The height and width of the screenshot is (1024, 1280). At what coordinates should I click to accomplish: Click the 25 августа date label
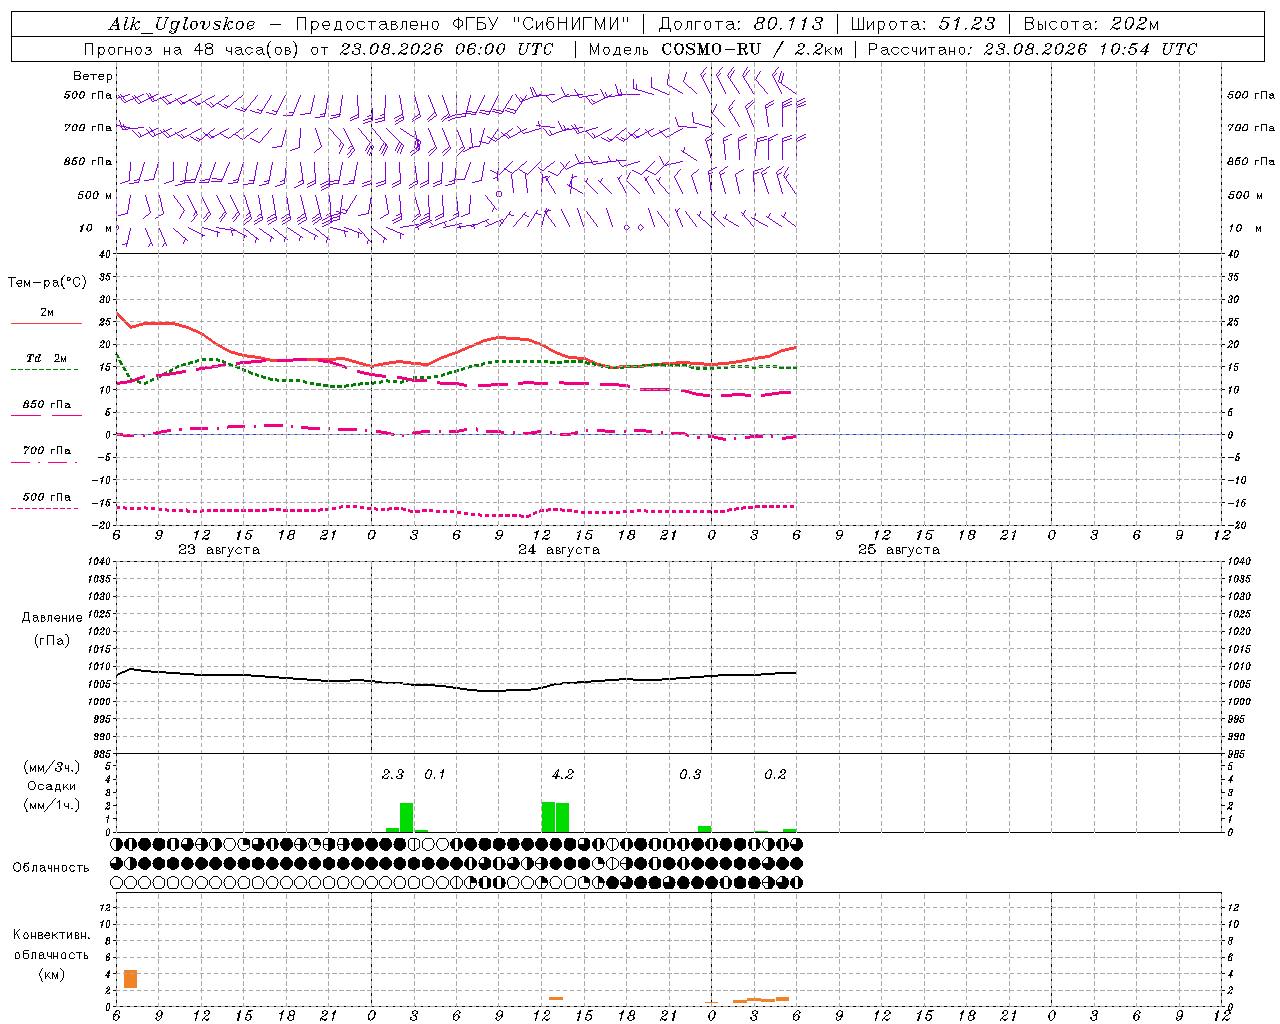pos(899,550)
